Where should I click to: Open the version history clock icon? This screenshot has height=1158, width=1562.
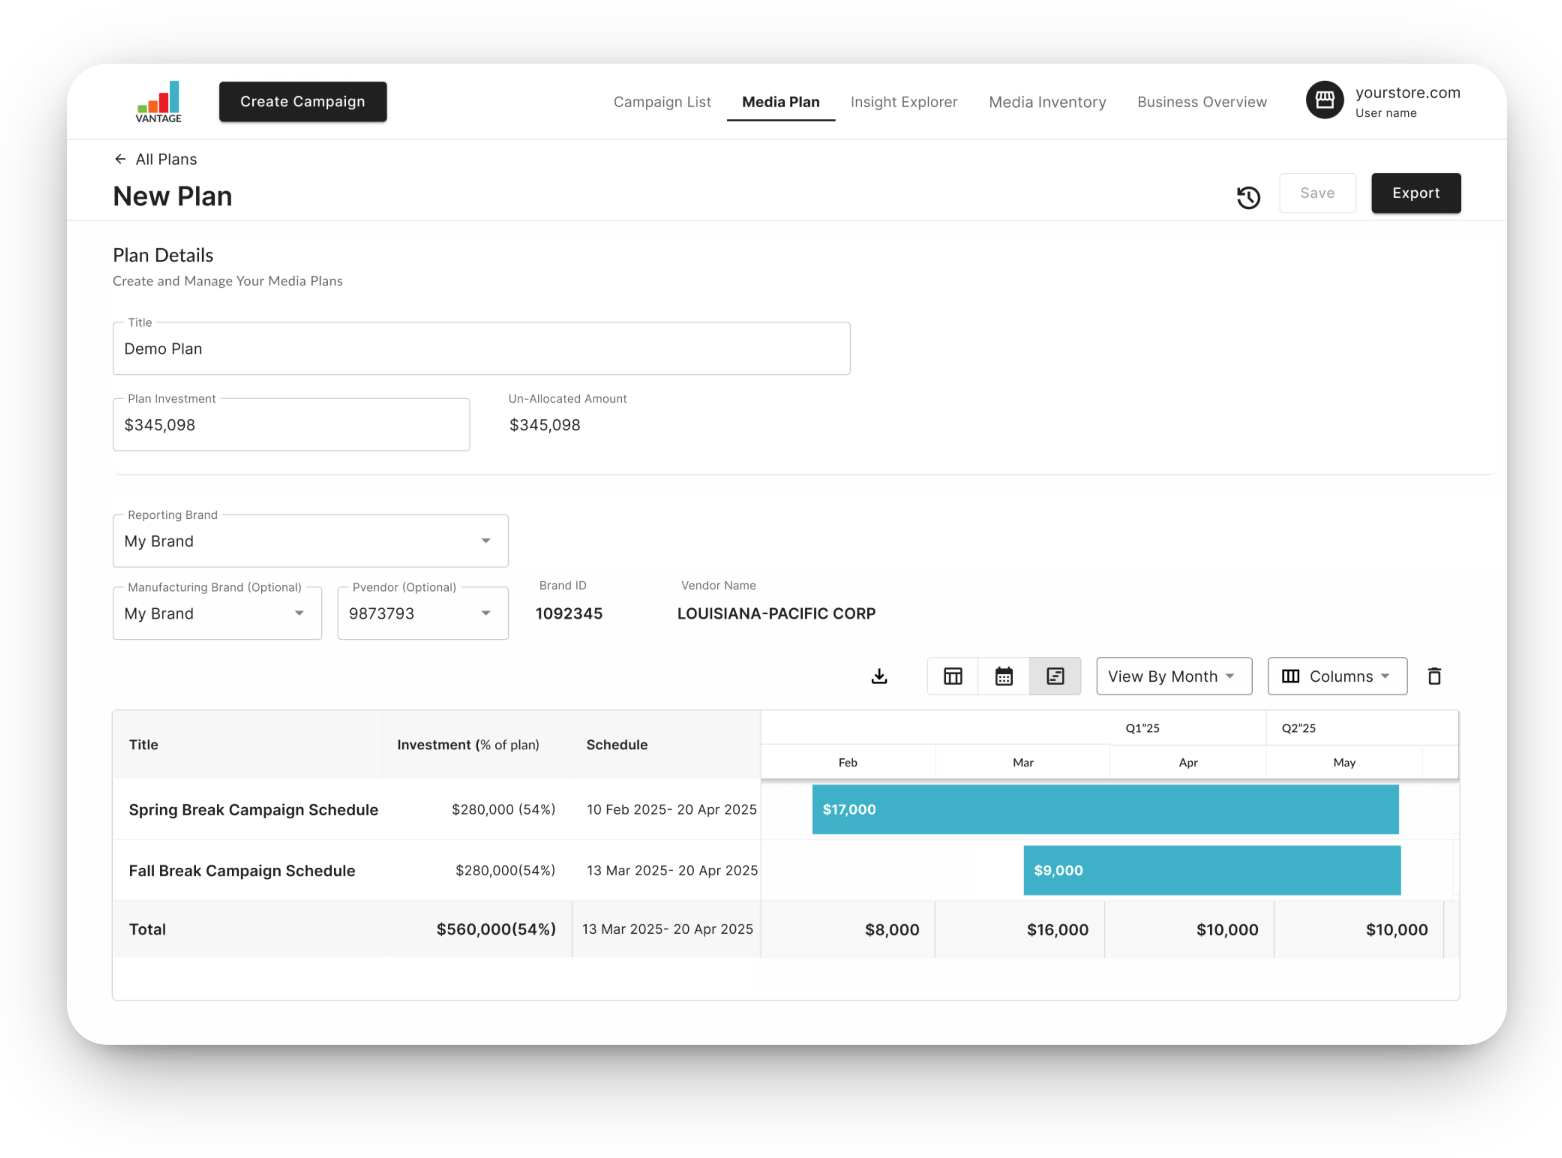click(x=1248, y=197)
